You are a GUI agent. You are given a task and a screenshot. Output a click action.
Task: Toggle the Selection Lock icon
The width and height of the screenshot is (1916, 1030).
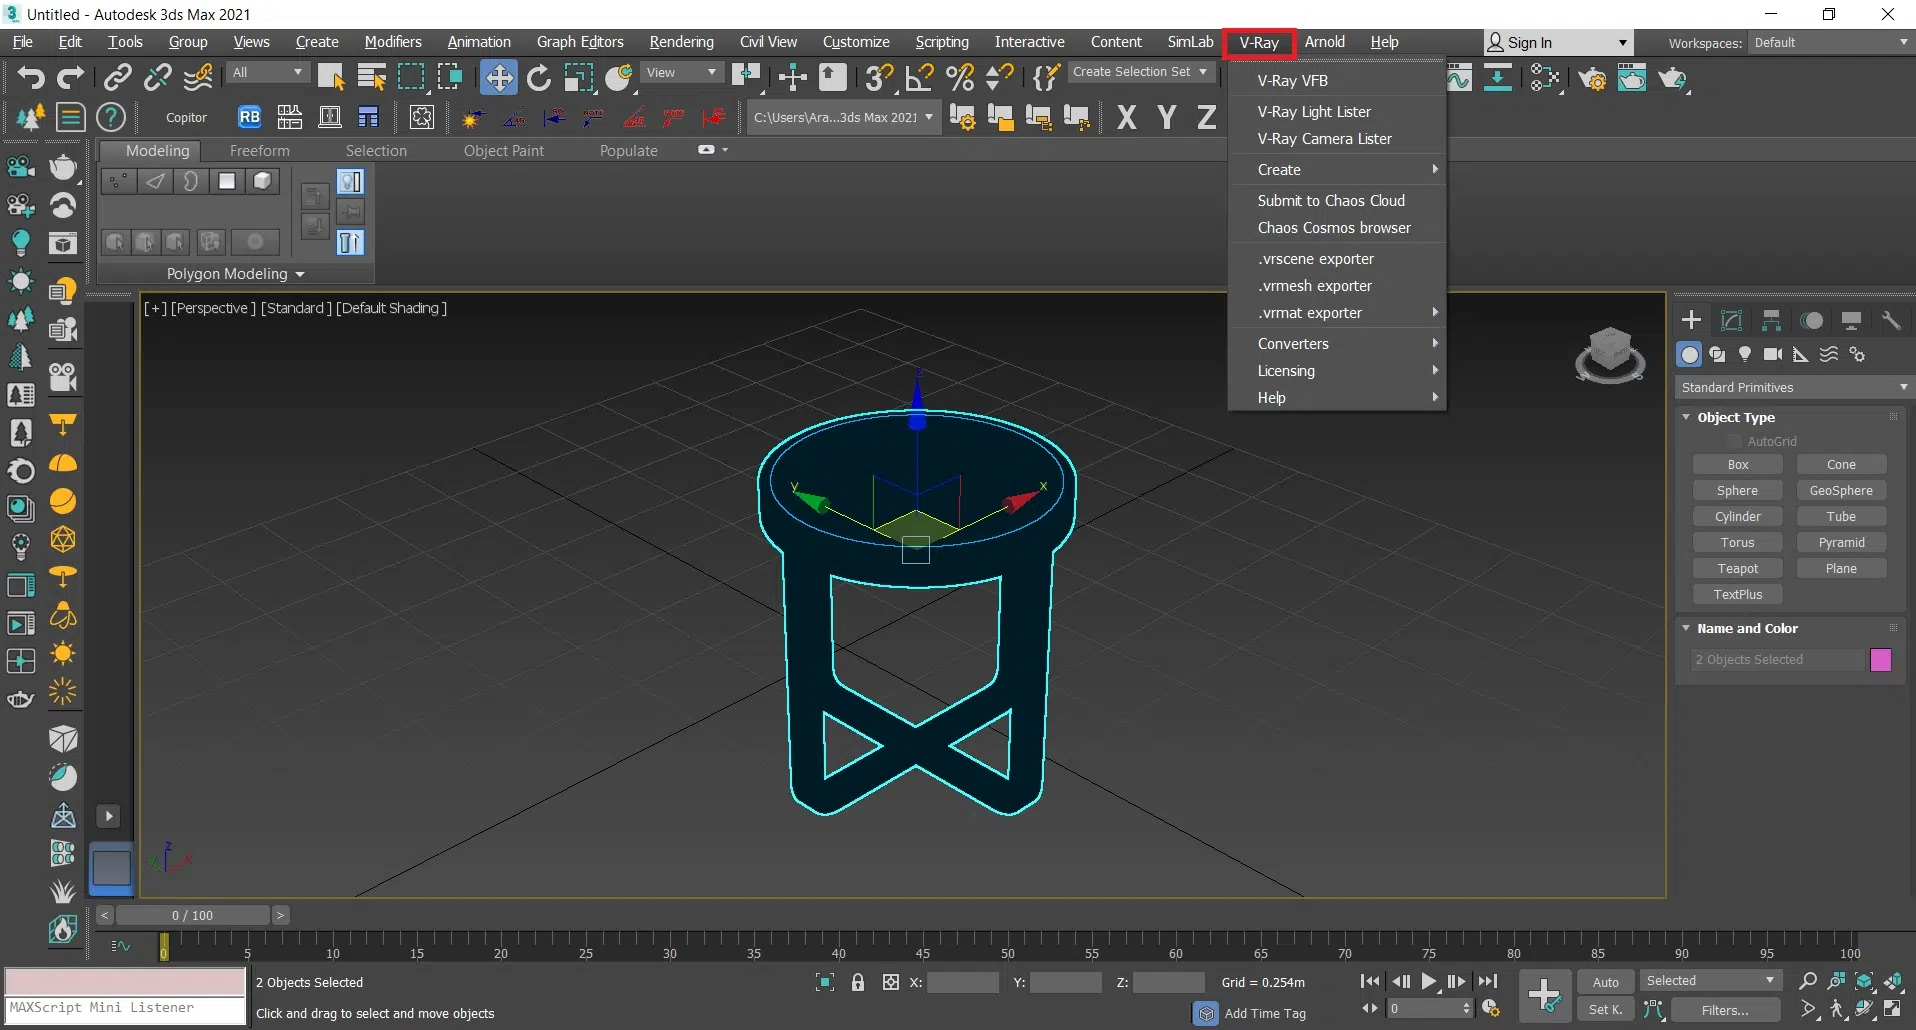pos(857,982)
